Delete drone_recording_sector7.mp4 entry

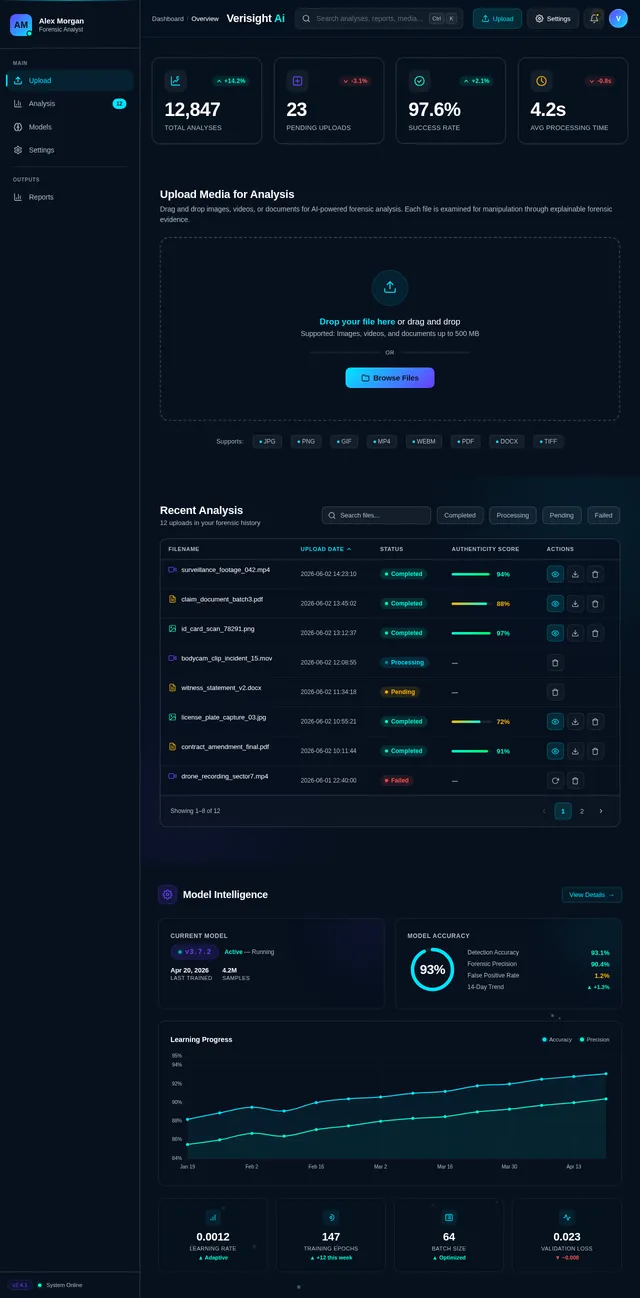[x=575, y=780]
